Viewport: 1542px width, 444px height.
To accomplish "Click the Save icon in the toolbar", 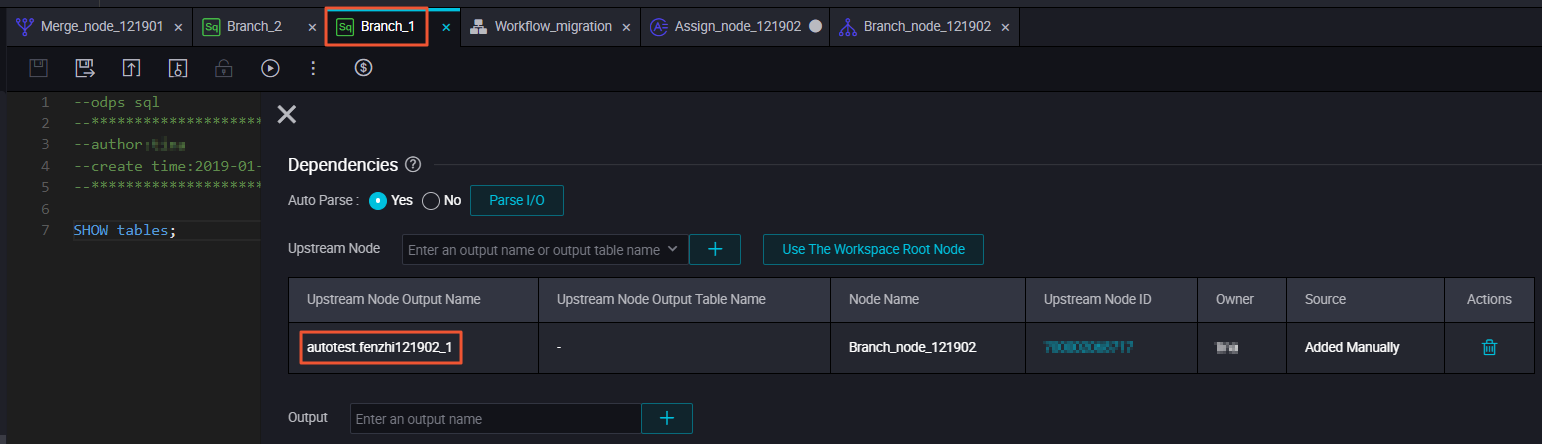I will pyautogui.click(x=38, y=68).
